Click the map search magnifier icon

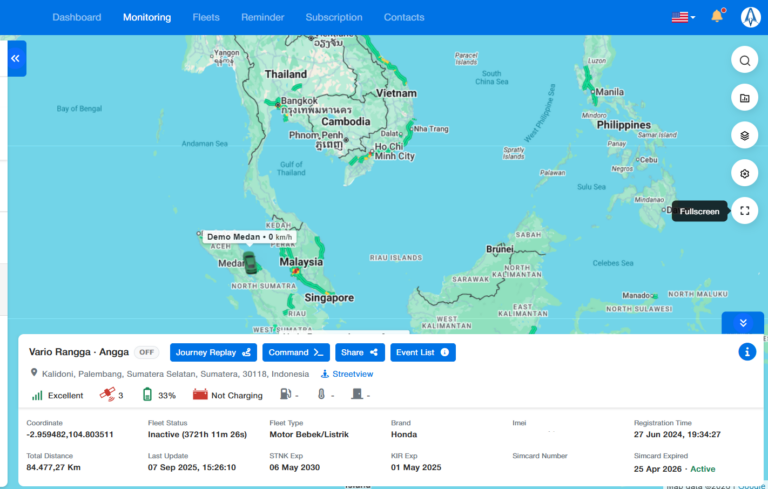tap(744, 60)
